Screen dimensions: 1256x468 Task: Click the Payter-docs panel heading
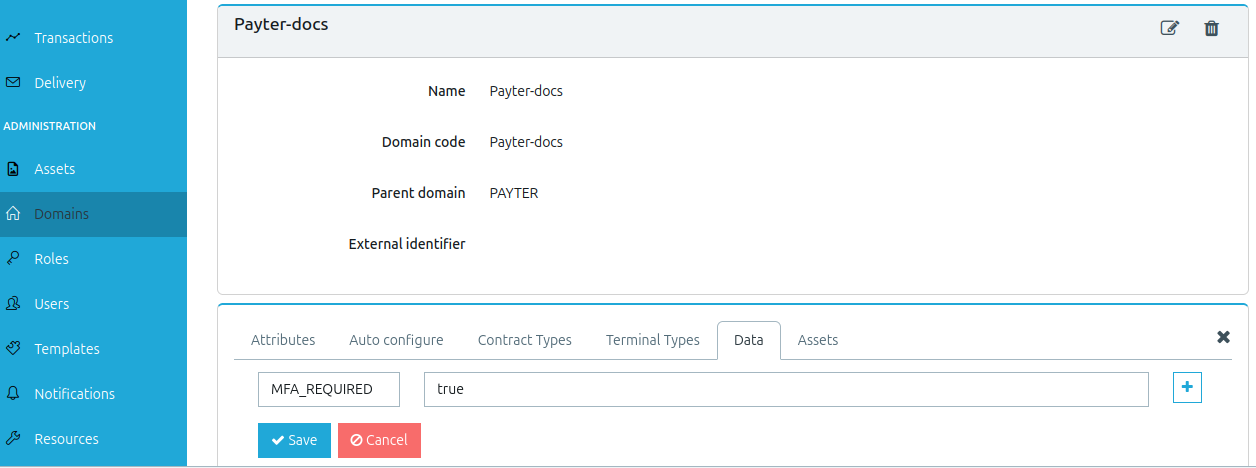click(x=281, y=24)
